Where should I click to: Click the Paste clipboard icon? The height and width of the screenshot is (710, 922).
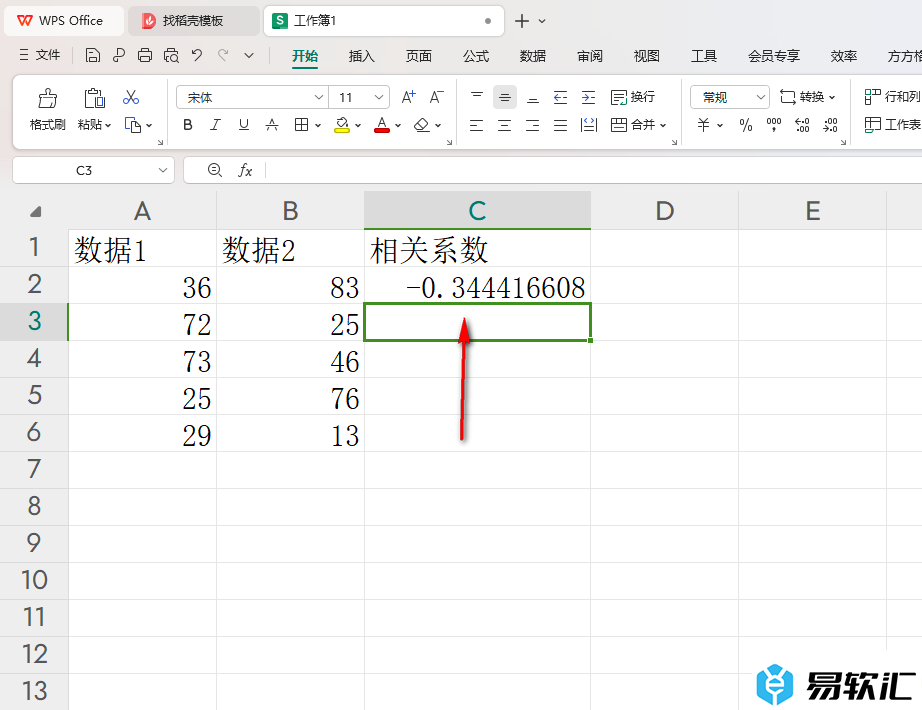point(94,98)
